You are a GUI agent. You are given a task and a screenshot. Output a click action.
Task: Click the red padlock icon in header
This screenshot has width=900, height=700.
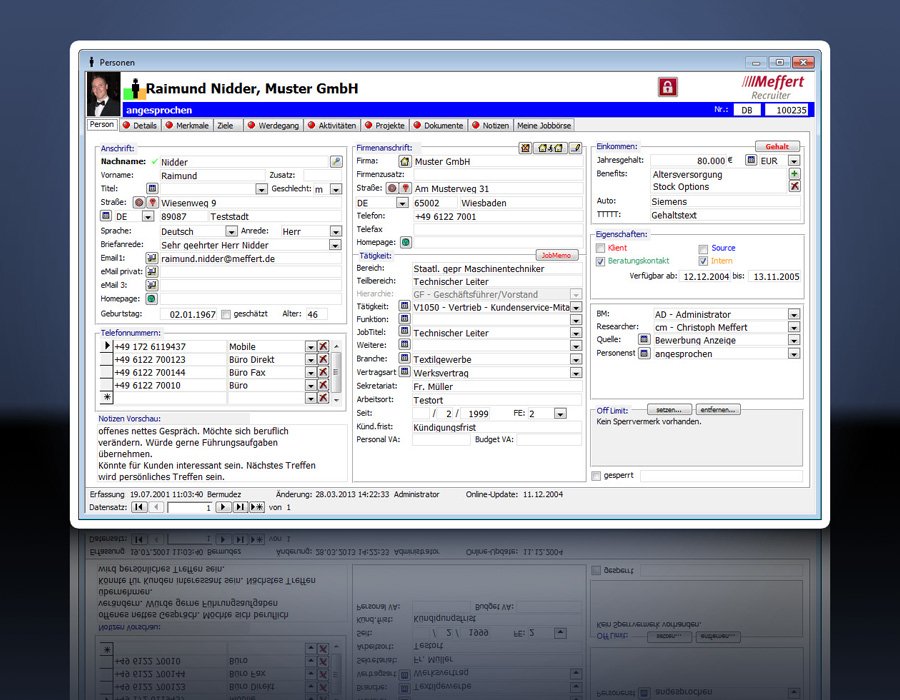point(667,87)
